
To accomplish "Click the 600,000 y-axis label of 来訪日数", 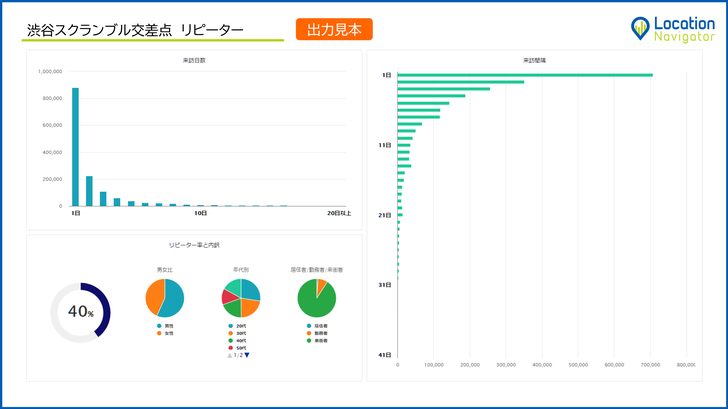I will pyautogui.click(x=52, y=125).
